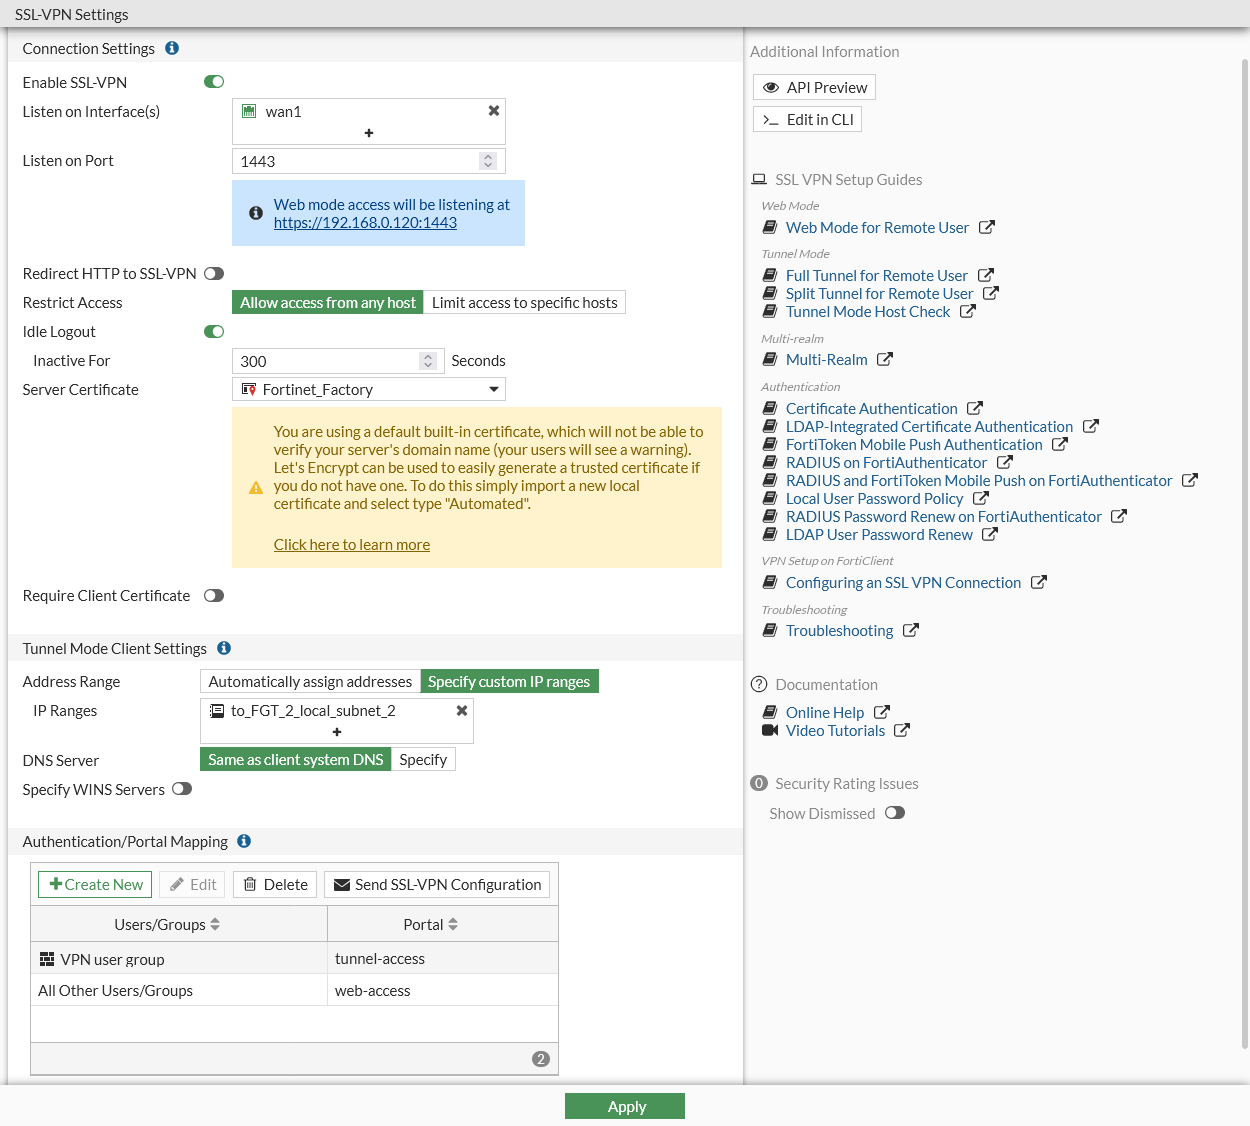Click the Apply button

[625, 1106]
